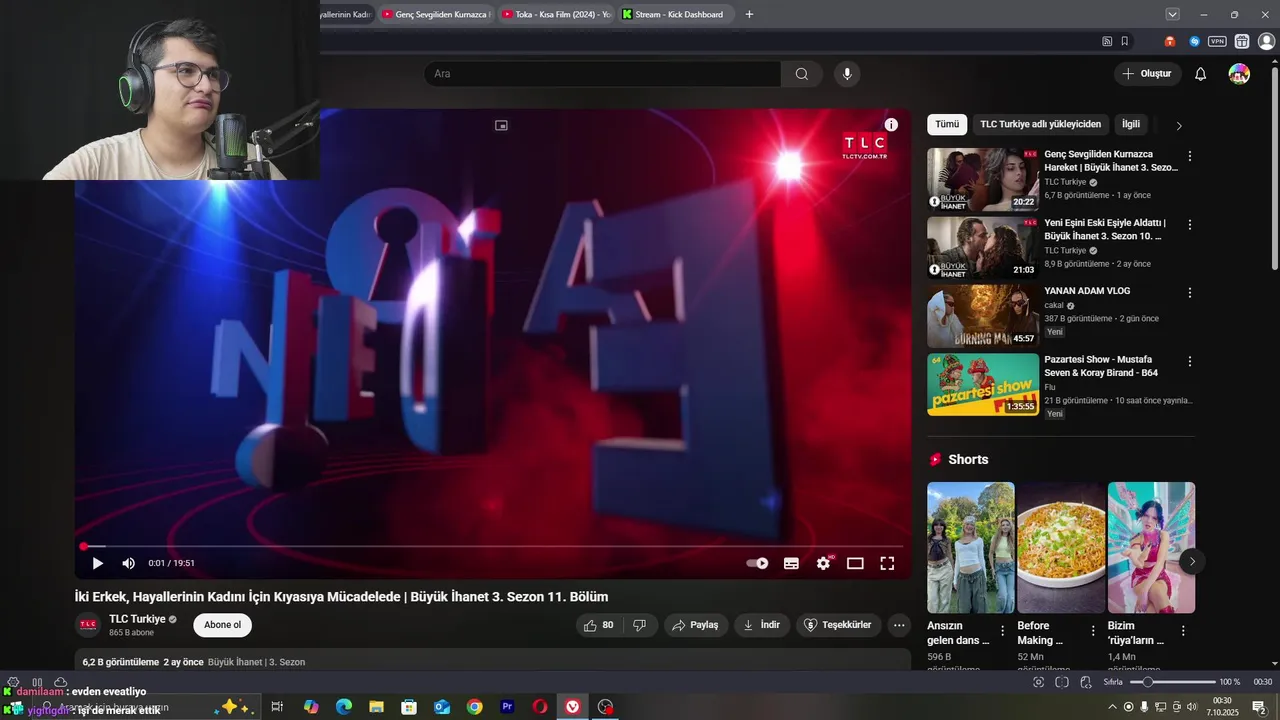The image size is (1280, 720).
Task: Click the search magnifier button
Action: [x=802, y=74]
